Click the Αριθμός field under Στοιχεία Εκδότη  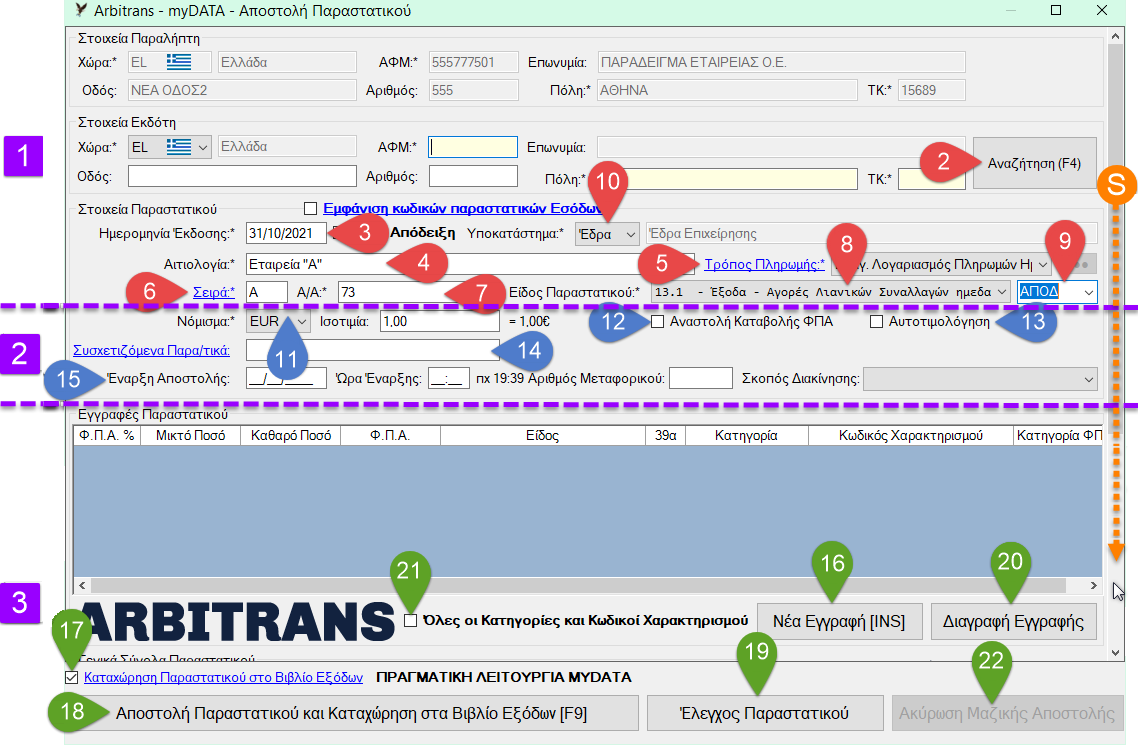point(473,176)
